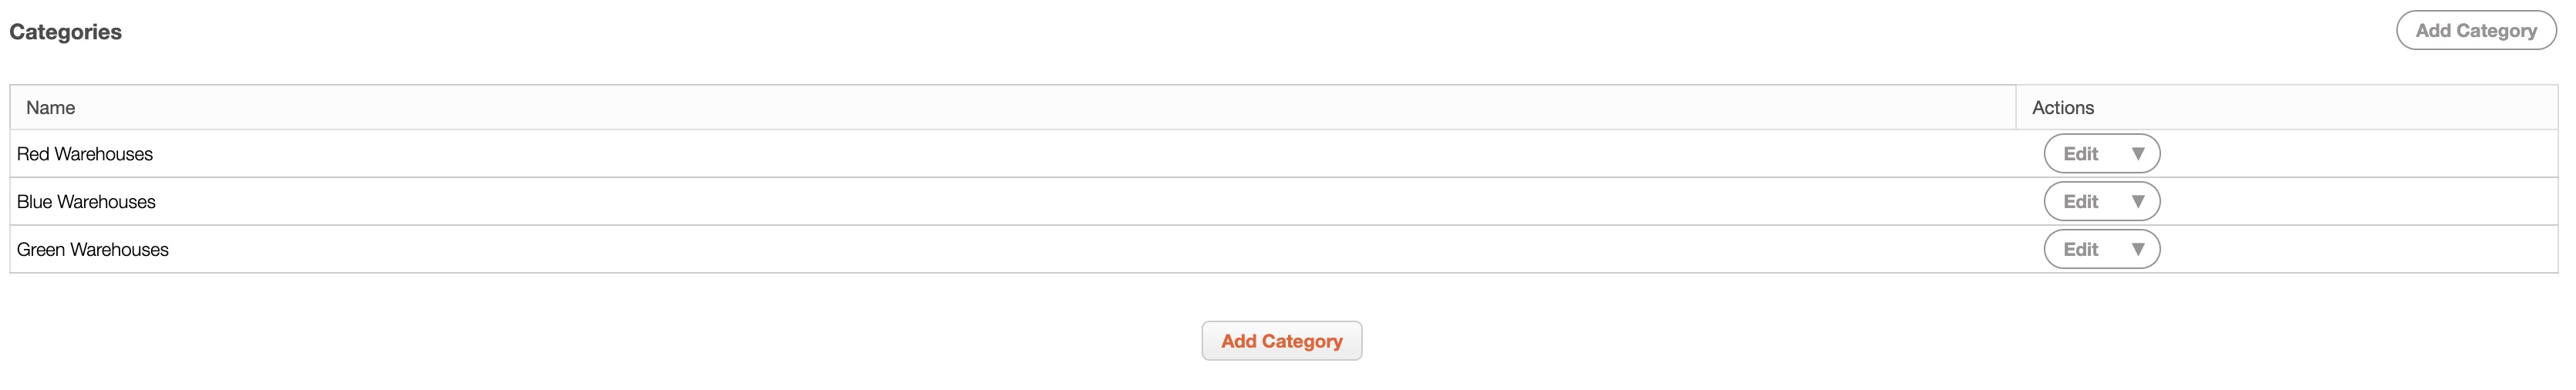The image size is (2576, 390).
Task: Edit the Blue Warehouses category
Action: (x=2080, y=202)
